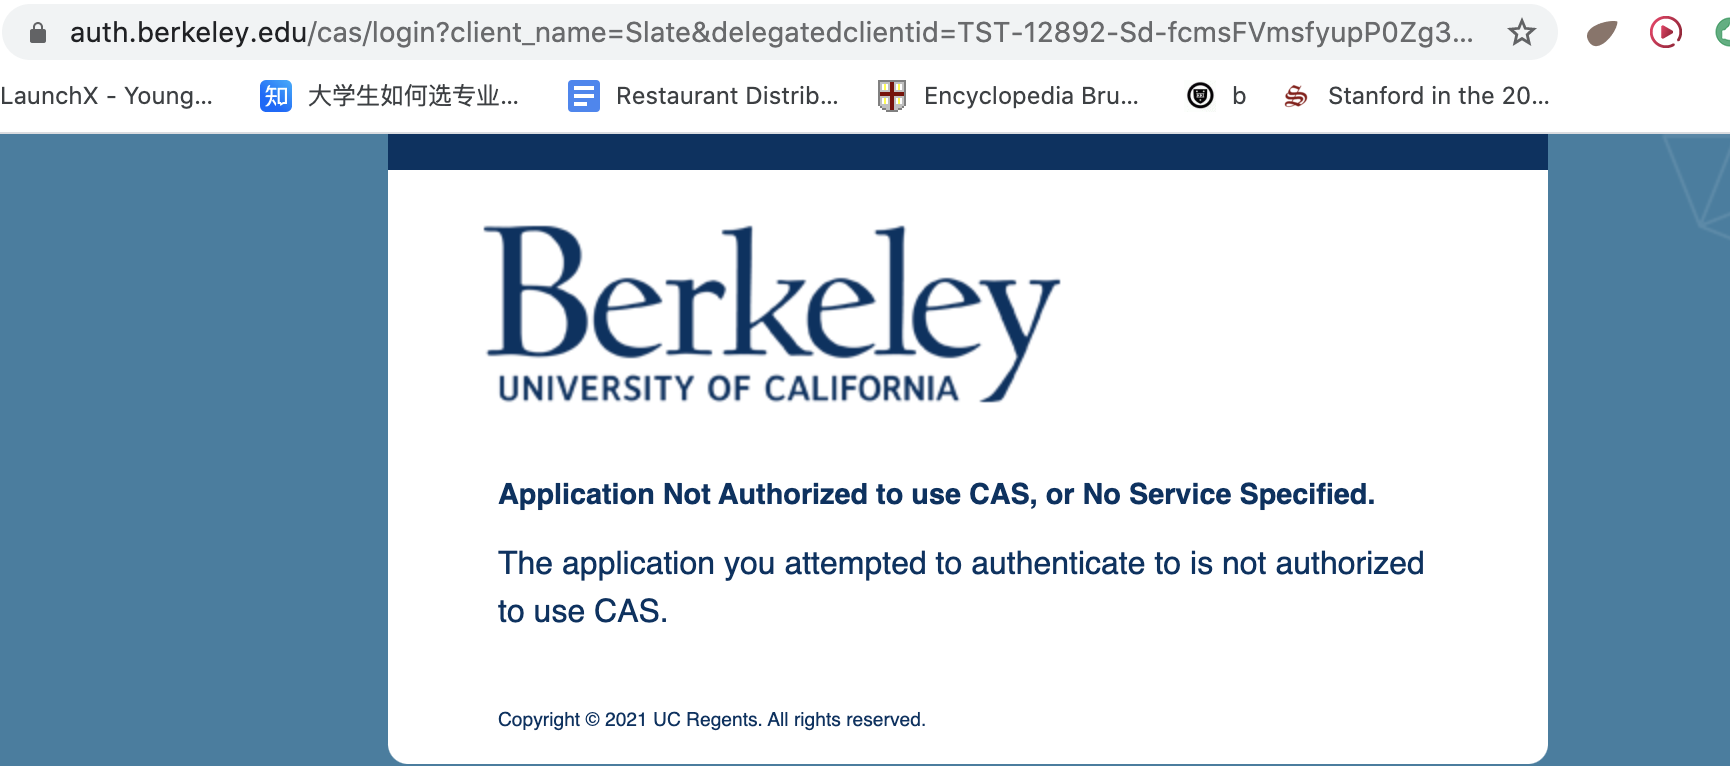Click the 'b' bookmark label
The height and width of the screenshot is (766, 1730).
coord(1239,96)
